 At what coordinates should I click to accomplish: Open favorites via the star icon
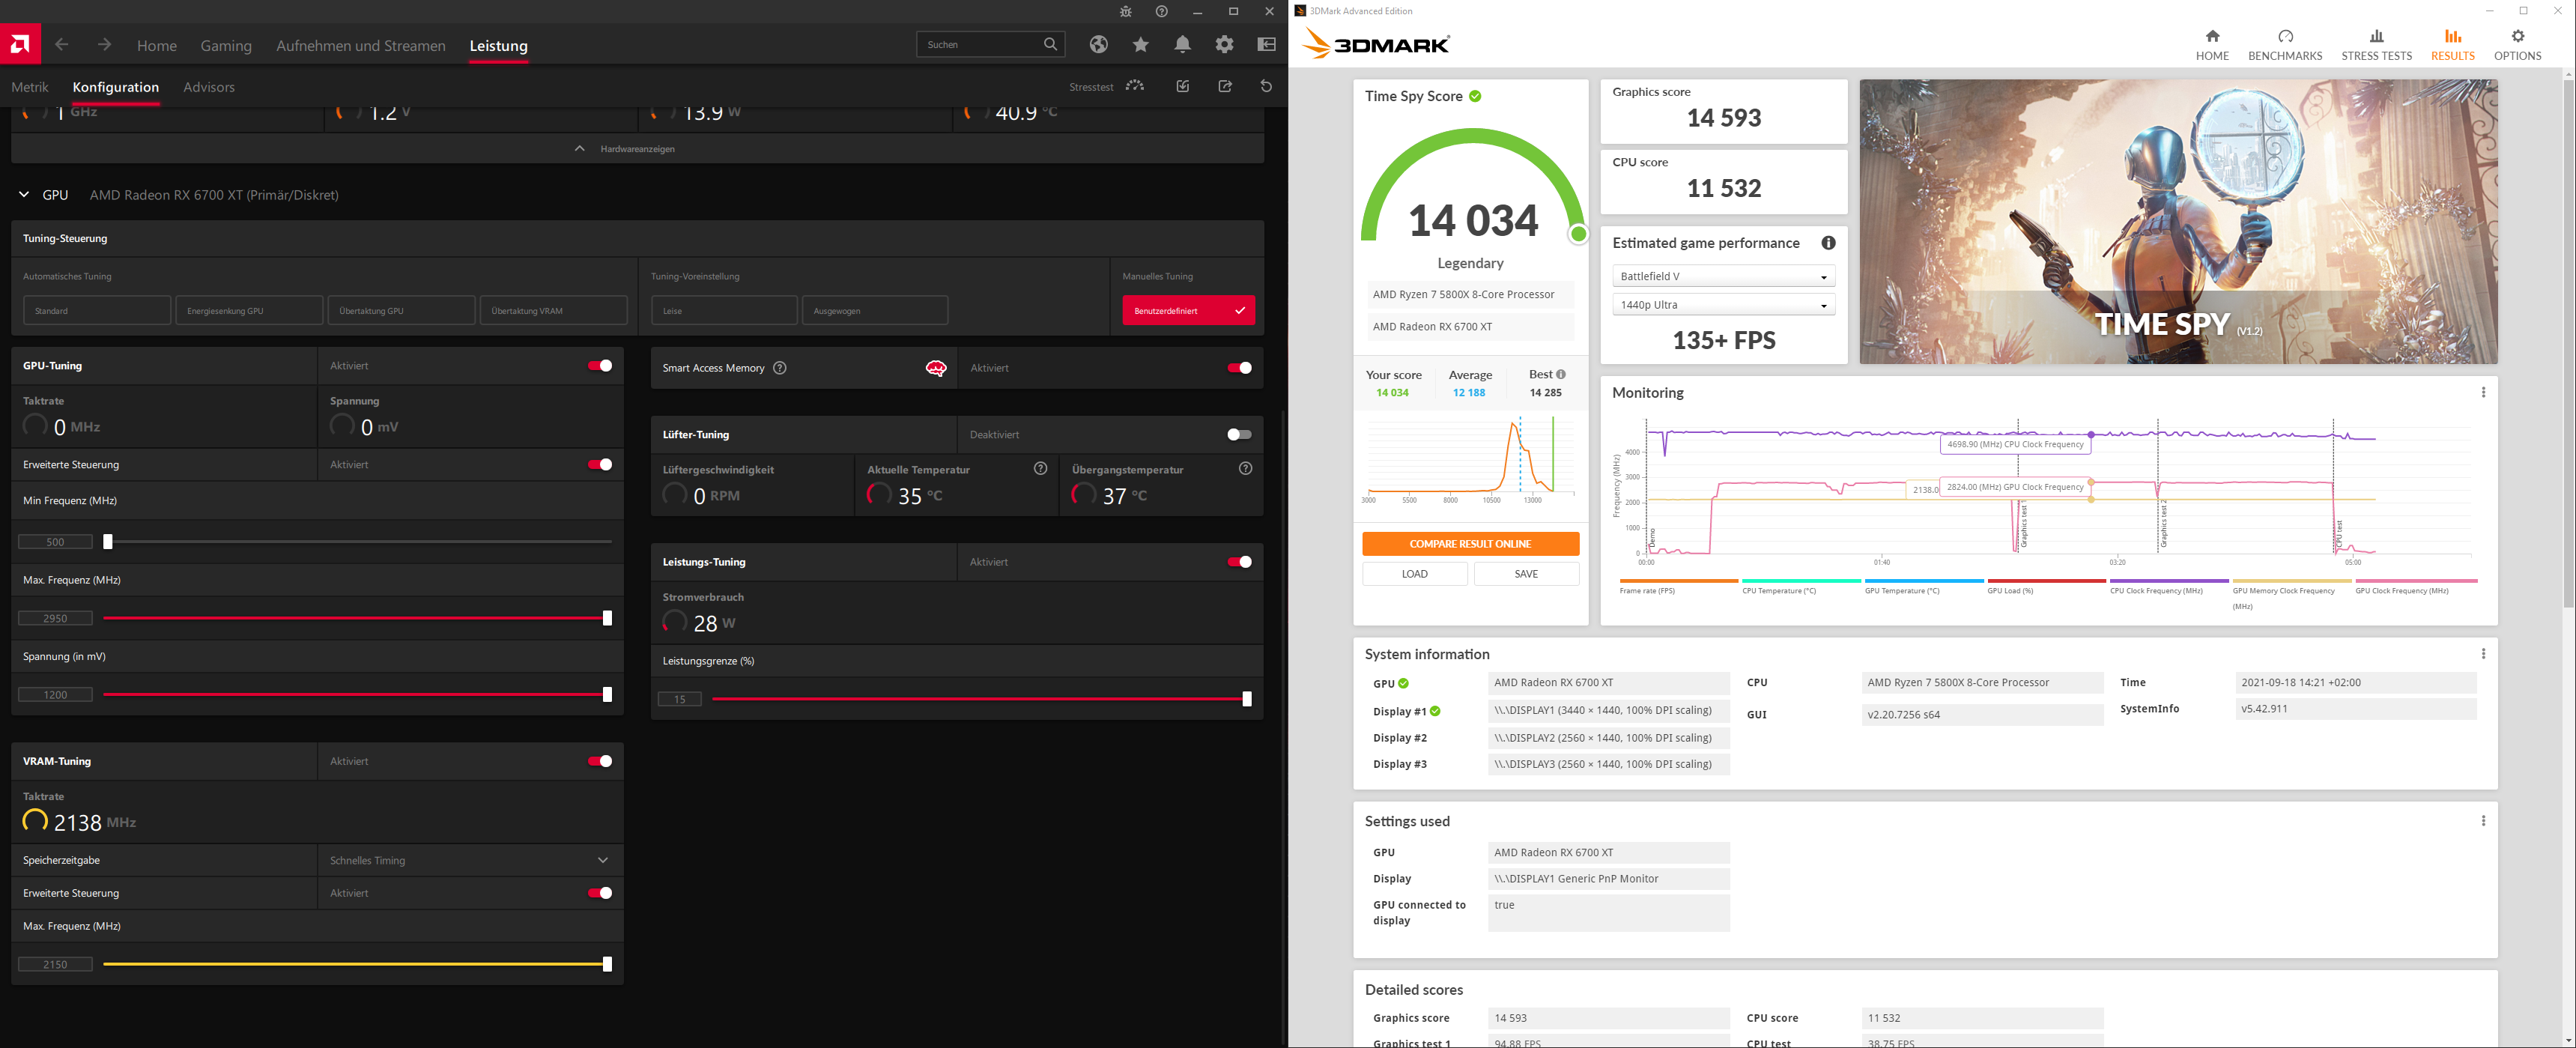click(1141, 44)
